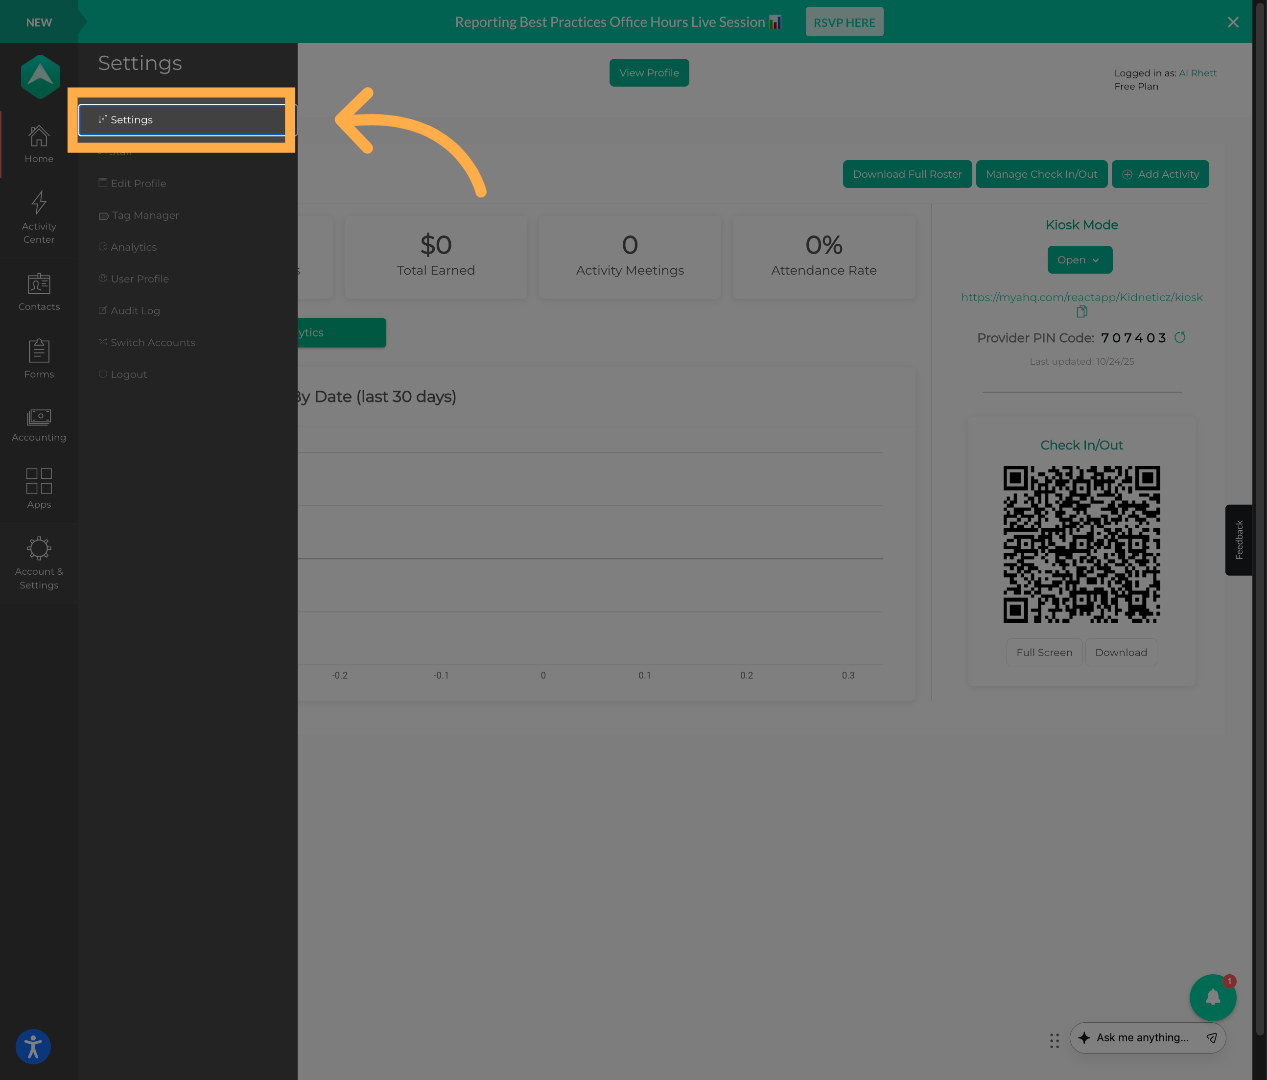The width and height of the screenshot is (1267, 1080).
Task: Open the Feedback tab on the right edge
Action: [x=1238, y=540]
